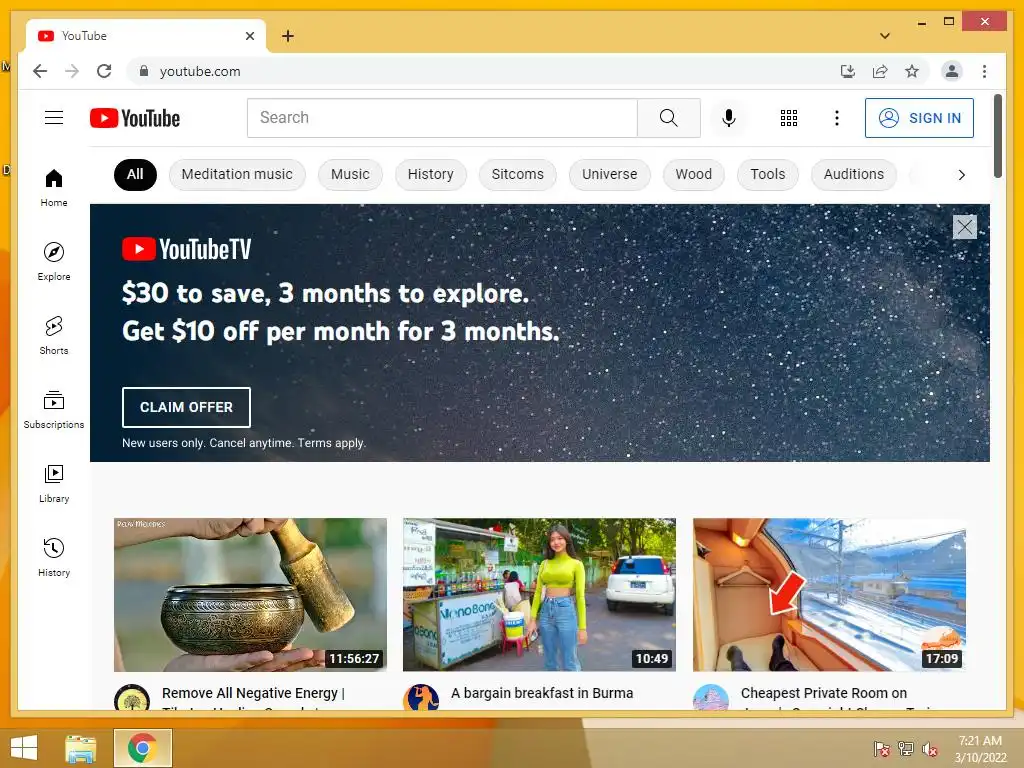Share this page icon

coord(880,71)
